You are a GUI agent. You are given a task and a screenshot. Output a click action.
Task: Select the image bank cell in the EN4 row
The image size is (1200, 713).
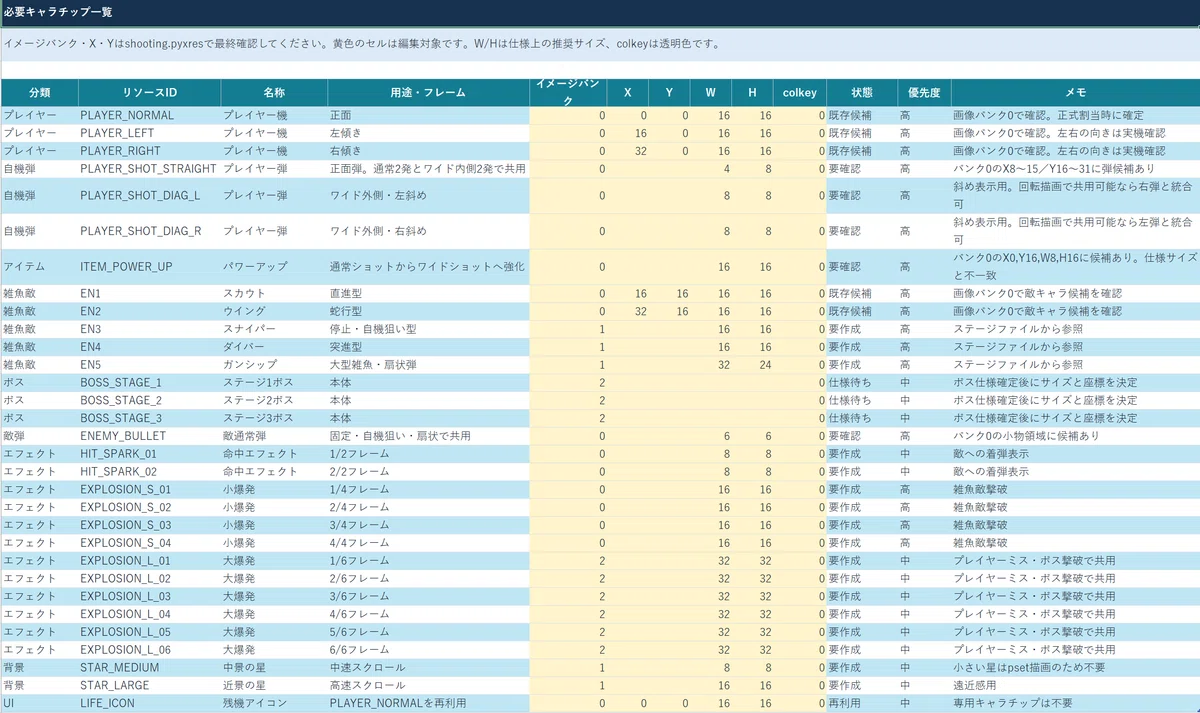coord(568,347)
